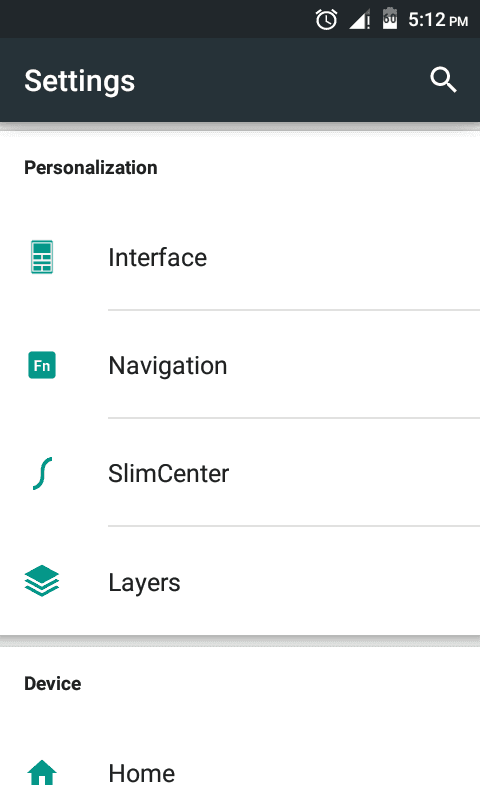Open Layers settings
This screenshot has width=480, height=800.
click(x=240, y=582)
